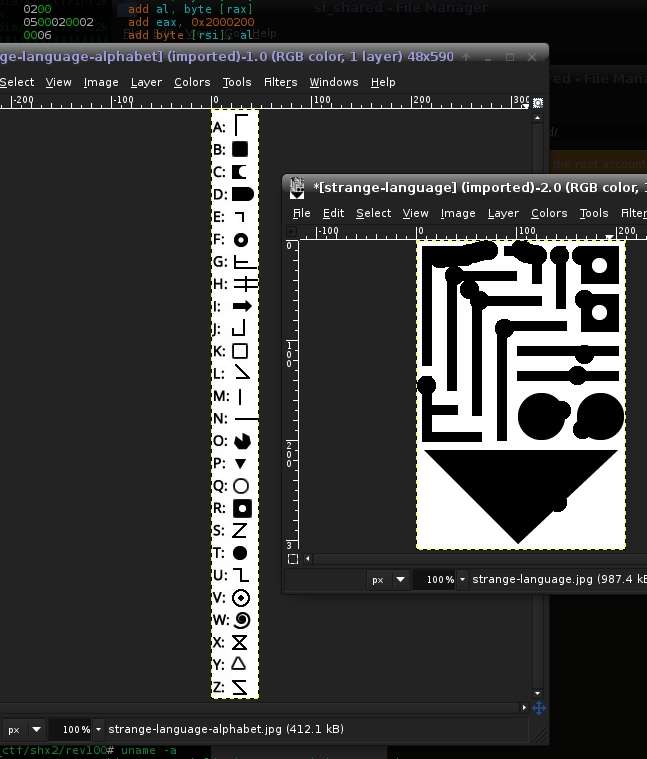Image resolution: width=647 pixels, height=759 pixels.
Task: Open File menu in strange-language window
Action: click(x=301, y=213)
